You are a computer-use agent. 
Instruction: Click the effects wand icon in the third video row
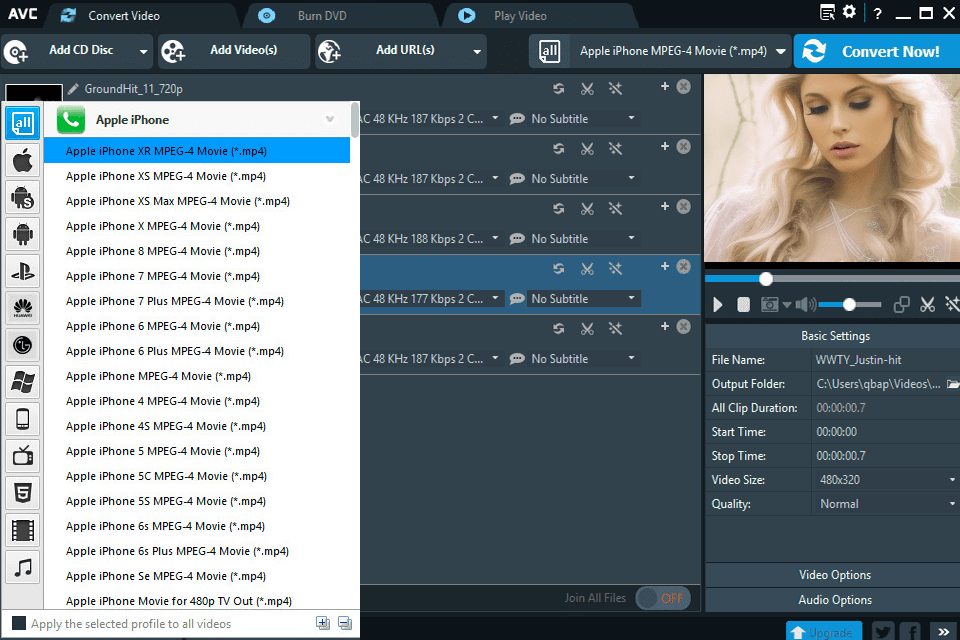click(x=615, y=209)
